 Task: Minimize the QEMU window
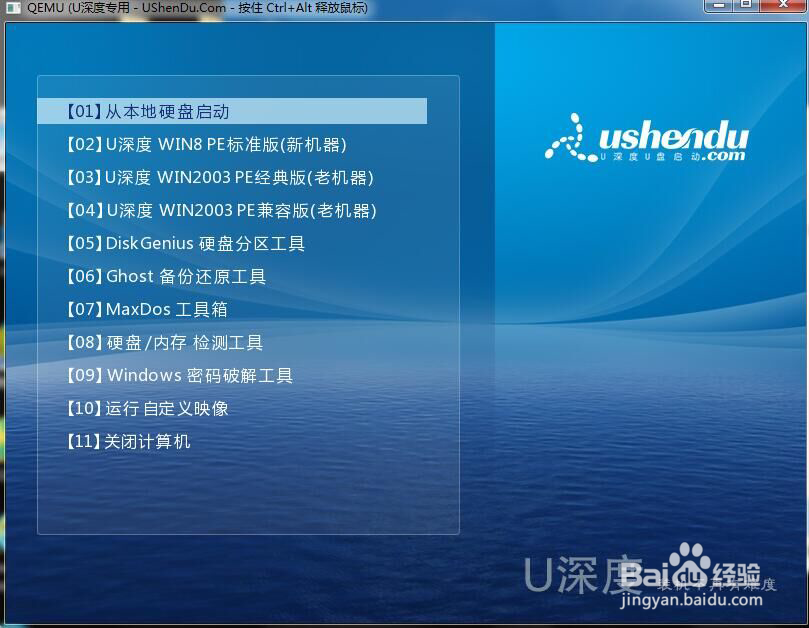720,5
